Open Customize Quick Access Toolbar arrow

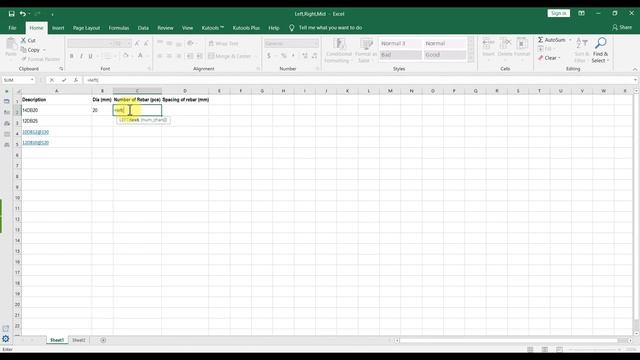(x=52, y=14)
